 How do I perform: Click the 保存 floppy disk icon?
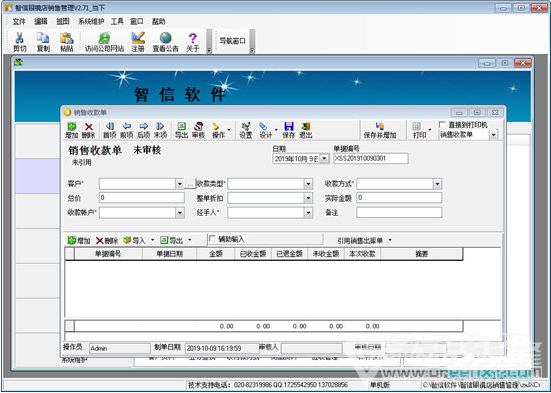click(289, 127)
